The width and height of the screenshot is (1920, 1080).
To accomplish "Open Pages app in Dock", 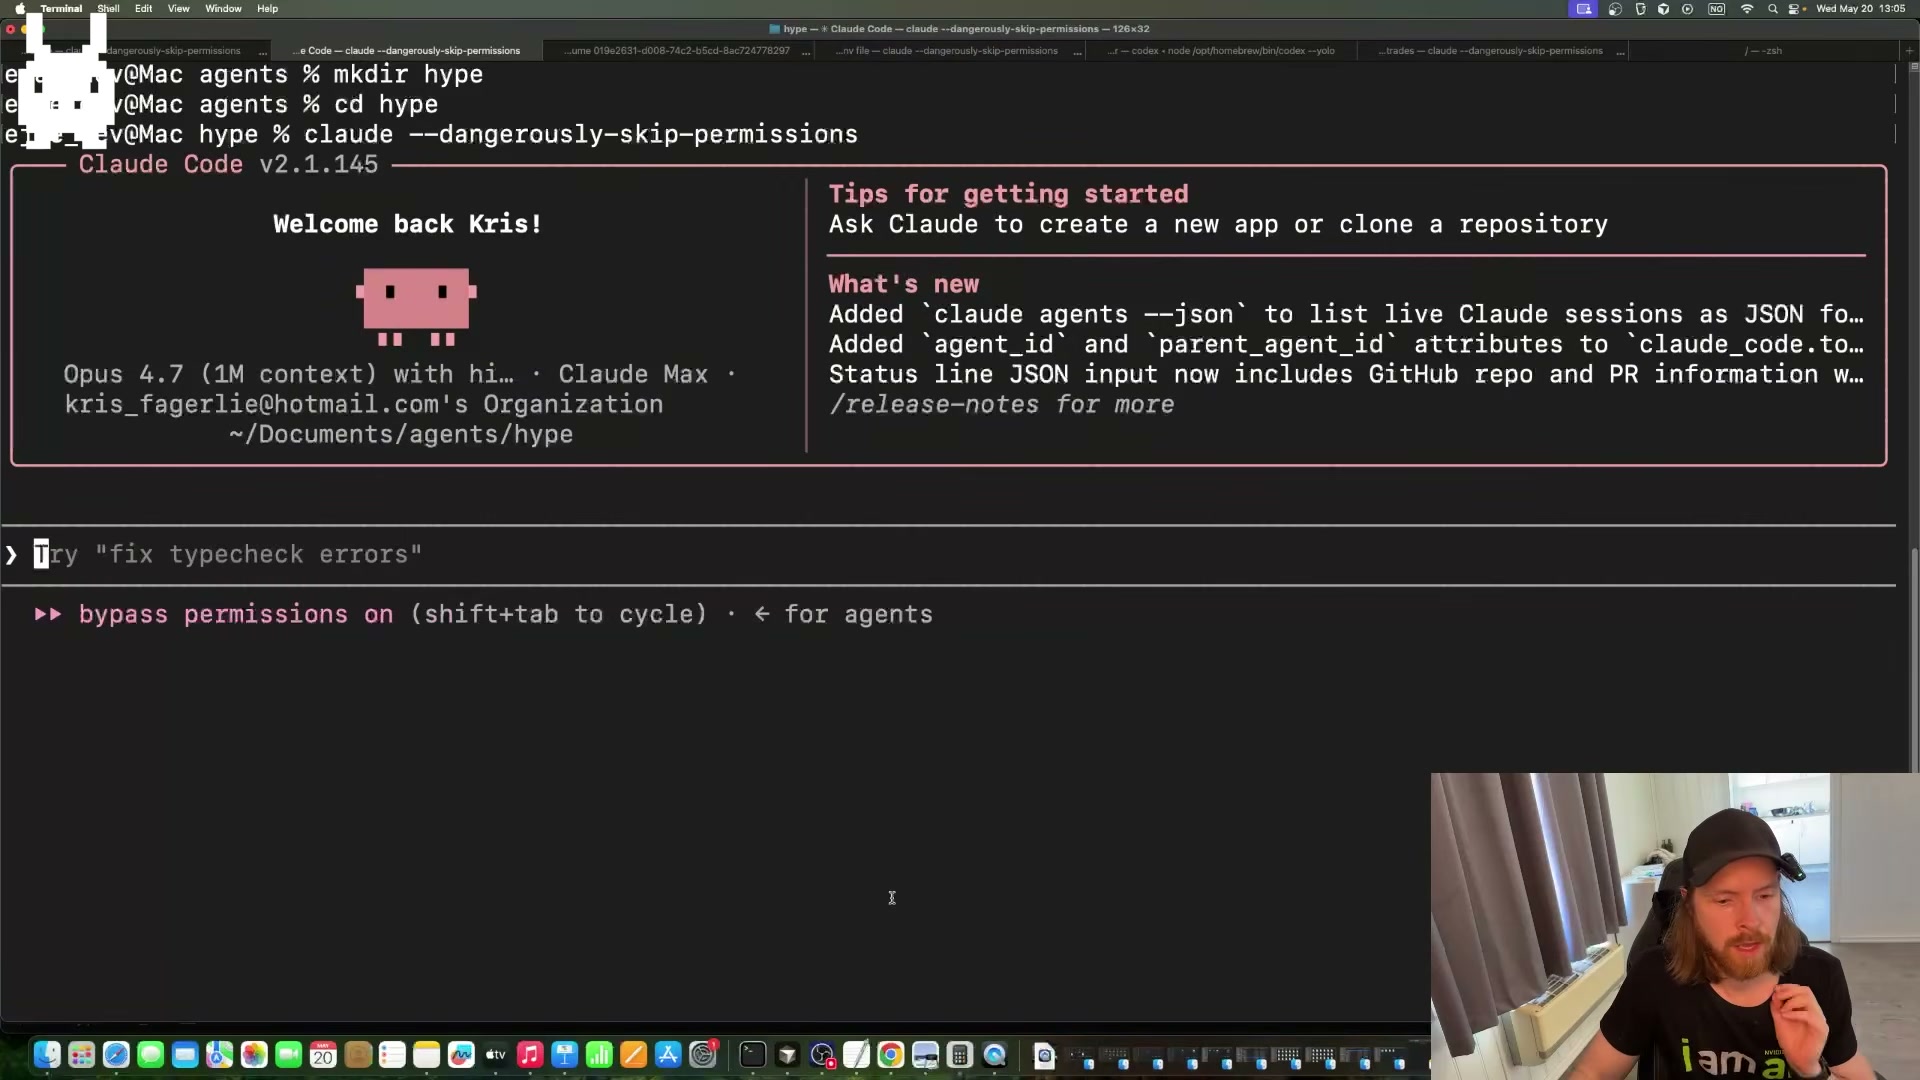I will point(634,1054).
